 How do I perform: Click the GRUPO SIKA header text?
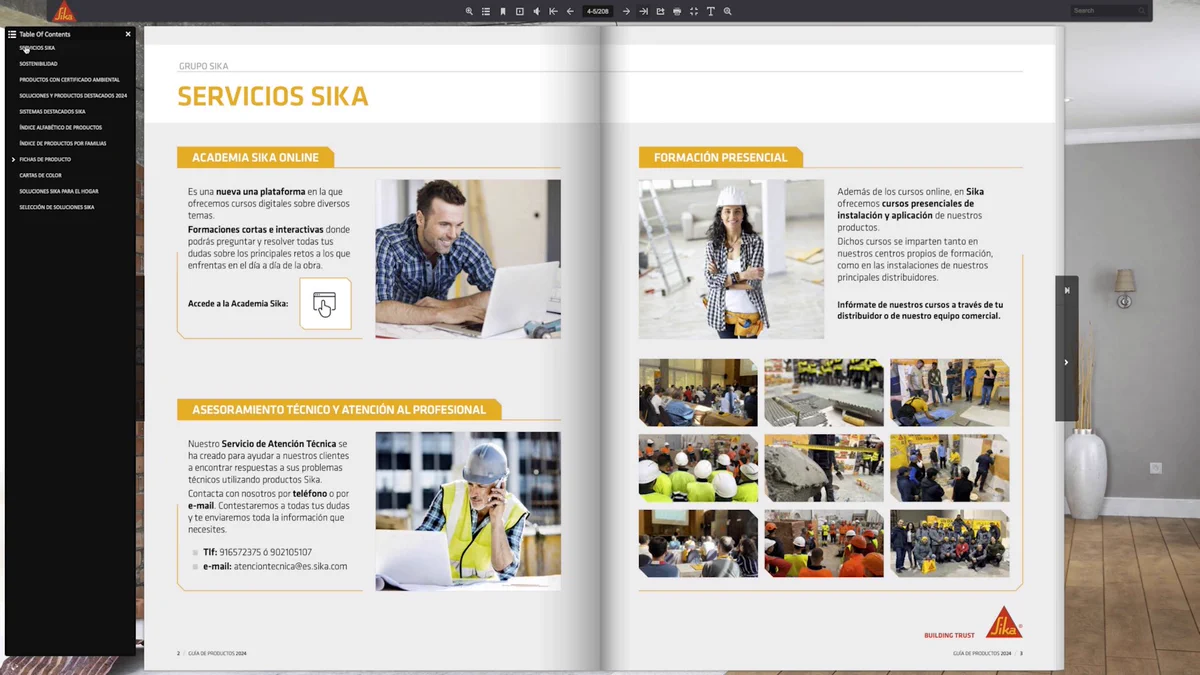pyautogui.click(x=204, y=66)
